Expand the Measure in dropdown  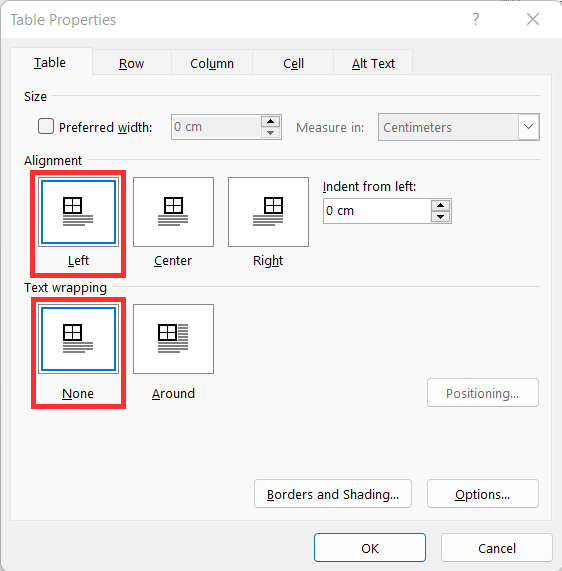point(528,127)
